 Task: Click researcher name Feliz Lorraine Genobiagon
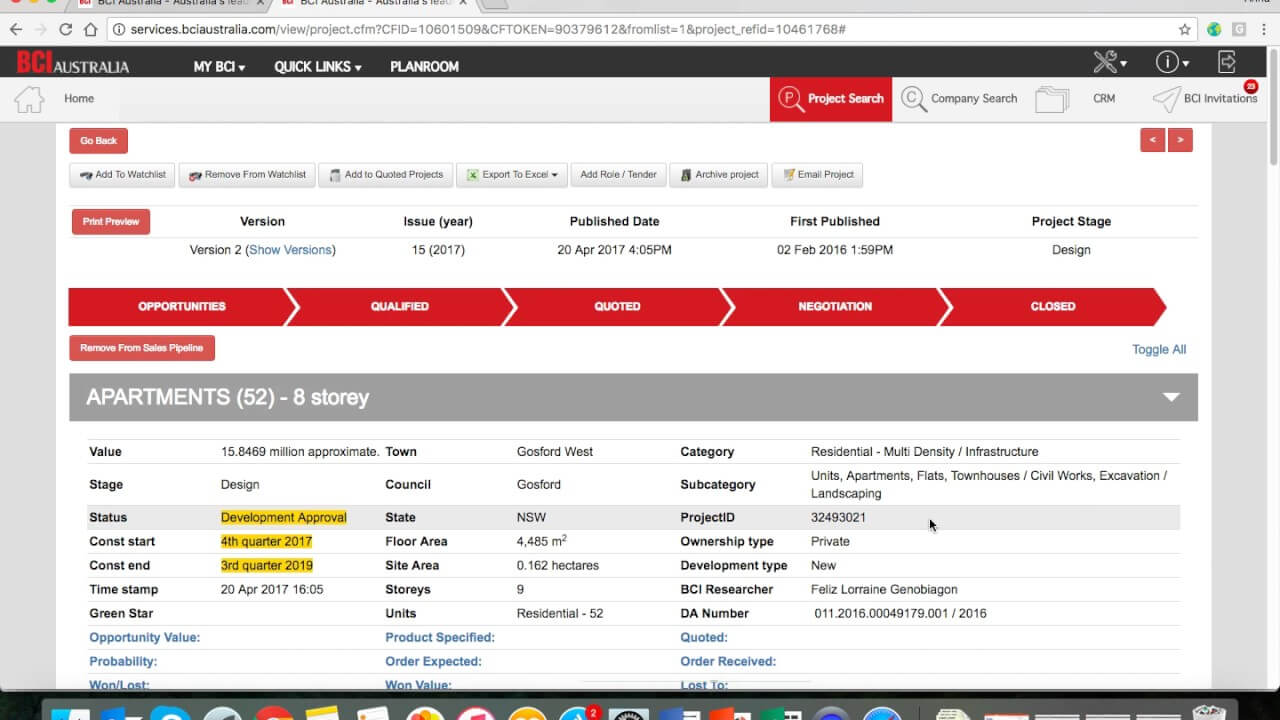pos(884,589)
